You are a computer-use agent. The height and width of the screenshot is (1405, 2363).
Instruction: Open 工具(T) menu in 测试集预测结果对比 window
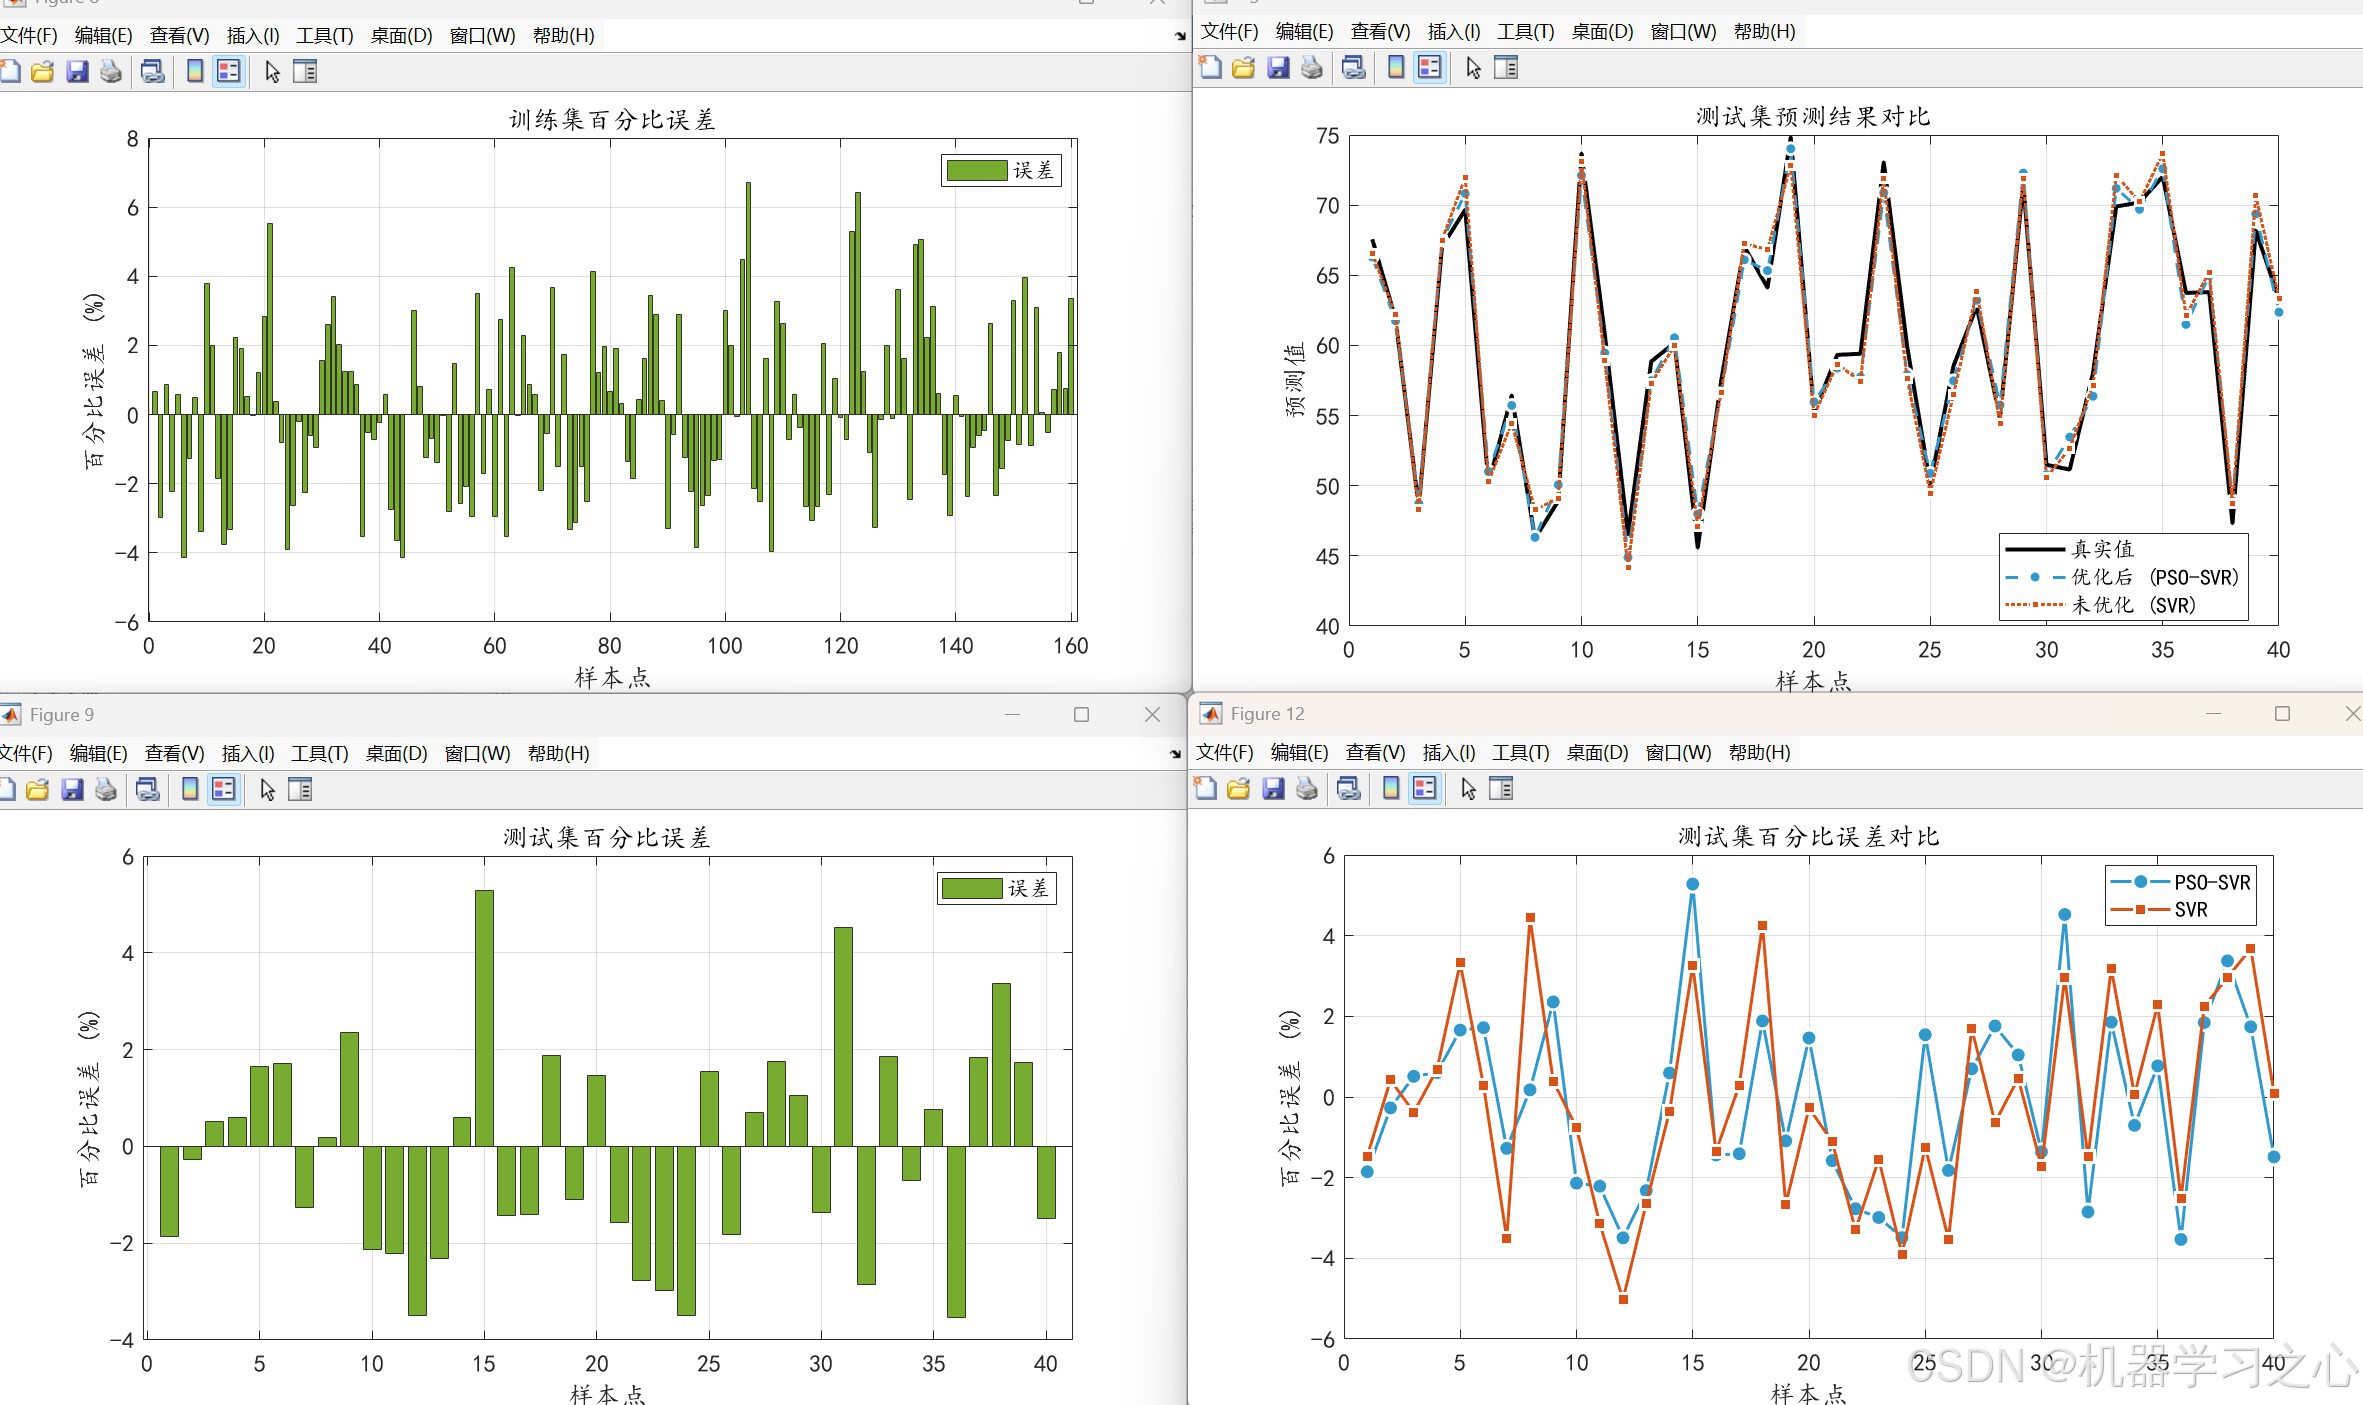[x=1525, y=31]
